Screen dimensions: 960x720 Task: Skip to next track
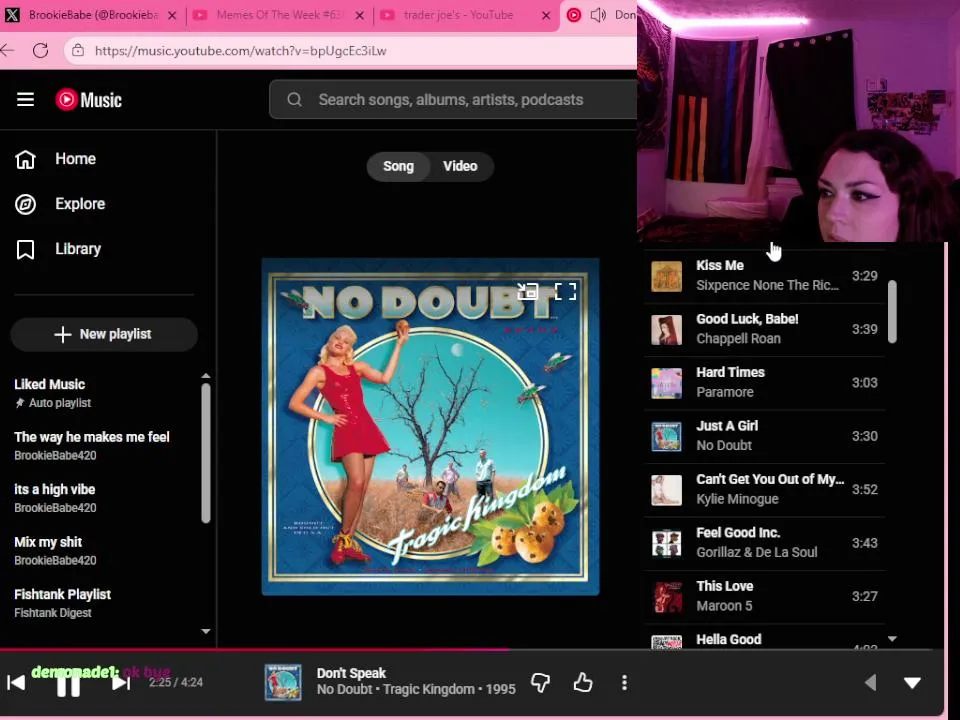click(121, 683)
